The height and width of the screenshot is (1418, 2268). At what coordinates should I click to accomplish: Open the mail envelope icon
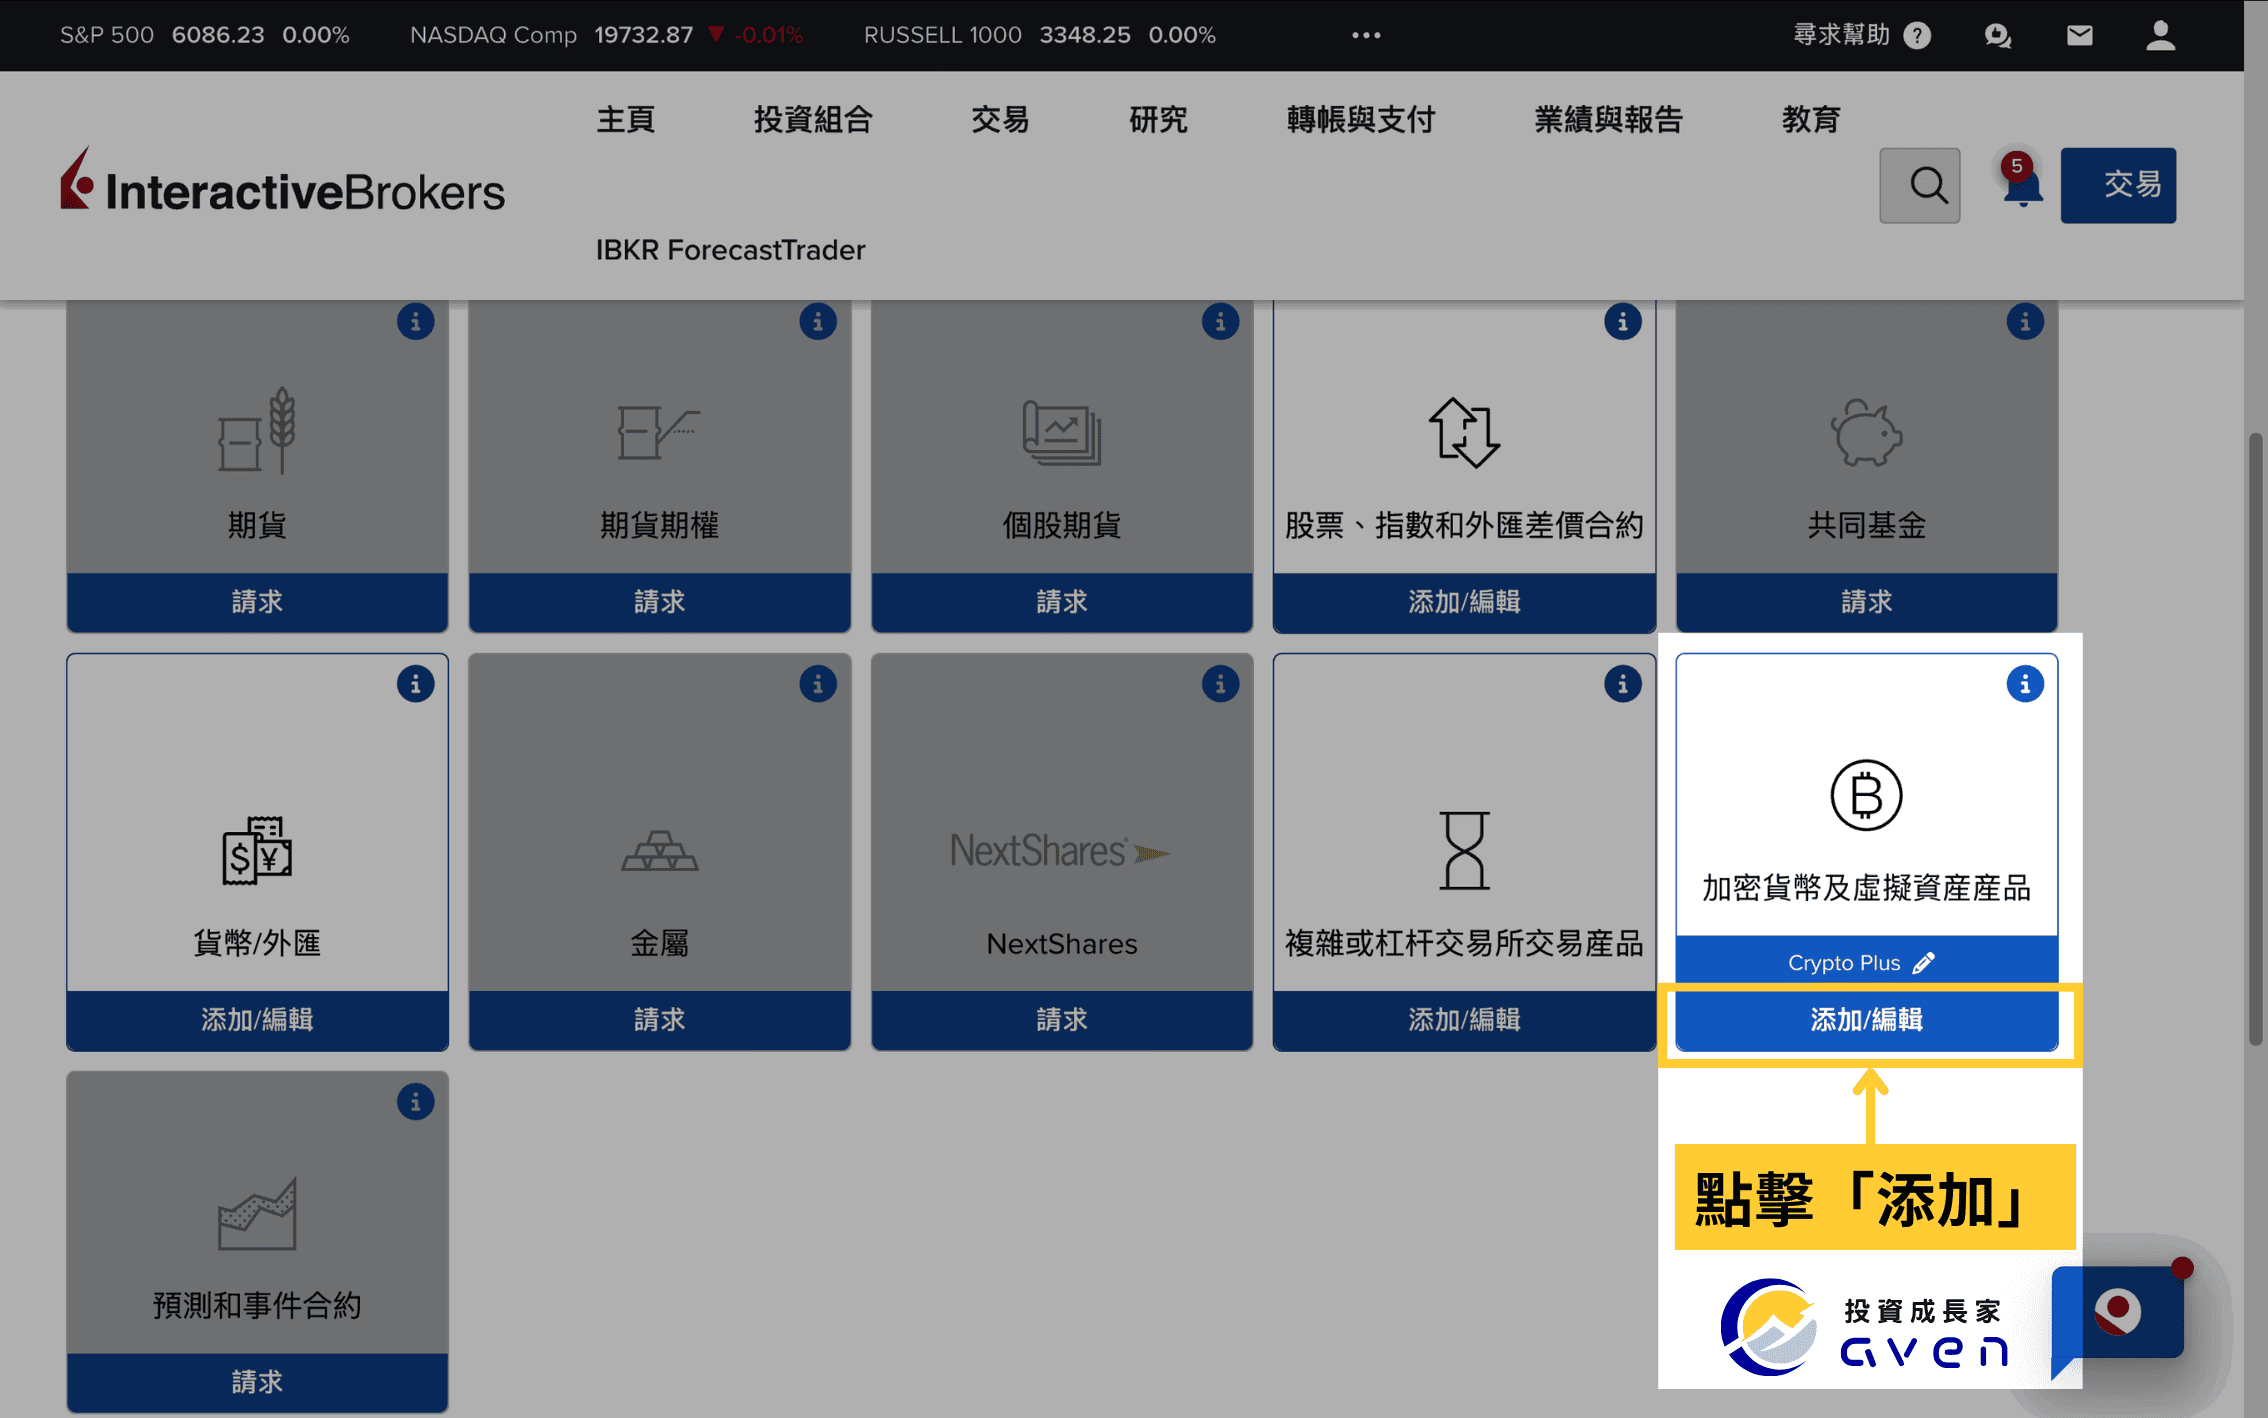(x=2079, y=35)
